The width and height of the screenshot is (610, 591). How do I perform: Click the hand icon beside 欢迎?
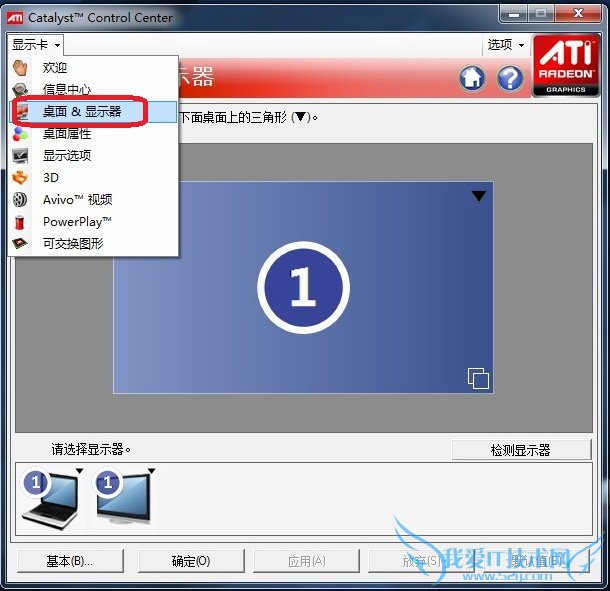click(20, 67)
